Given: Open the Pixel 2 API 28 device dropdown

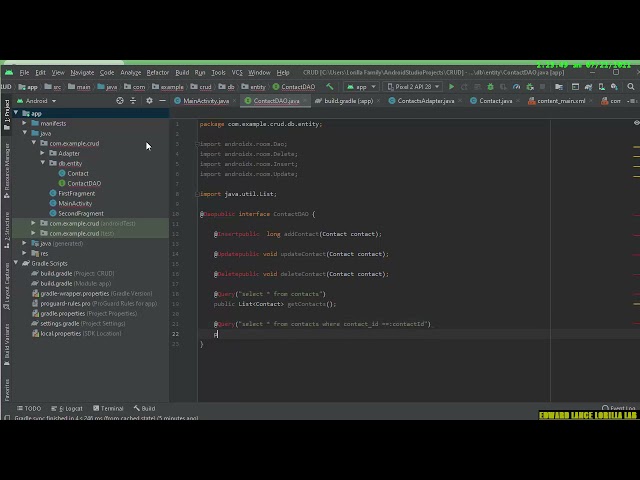Looking at the screenshot, I should 413,87.
